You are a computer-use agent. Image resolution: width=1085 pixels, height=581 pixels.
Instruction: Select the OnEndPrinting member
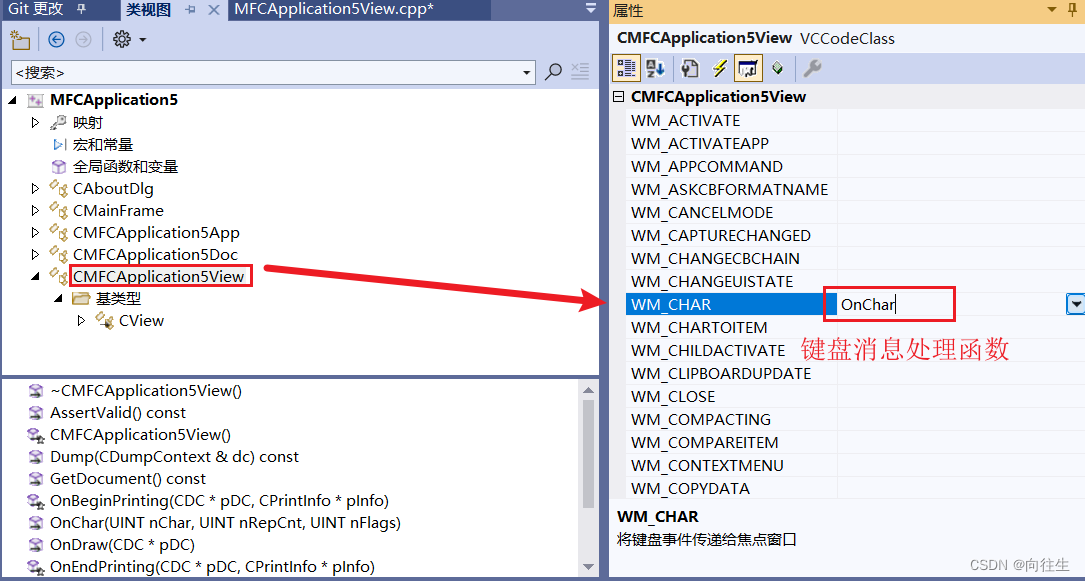(212, 567)
